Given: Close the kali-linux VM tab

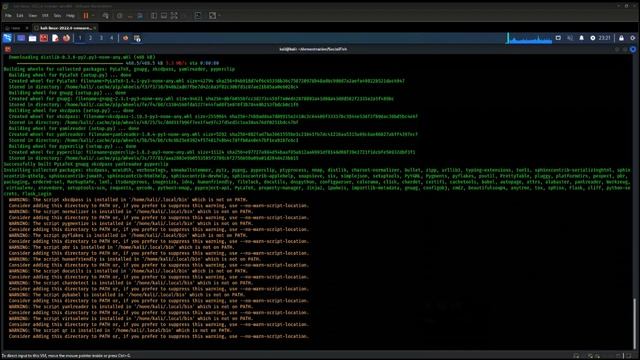Looking at the screenshot, I should tap(95, 28).
